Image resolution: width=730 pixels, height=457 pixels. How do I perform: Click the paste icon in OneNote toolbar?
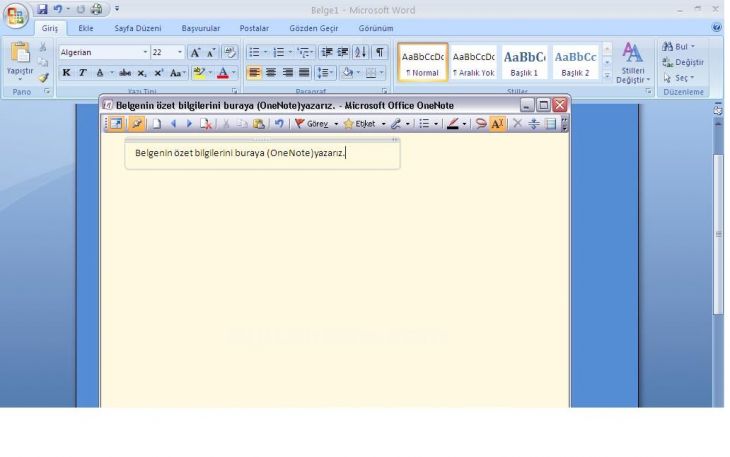(258, 124)
